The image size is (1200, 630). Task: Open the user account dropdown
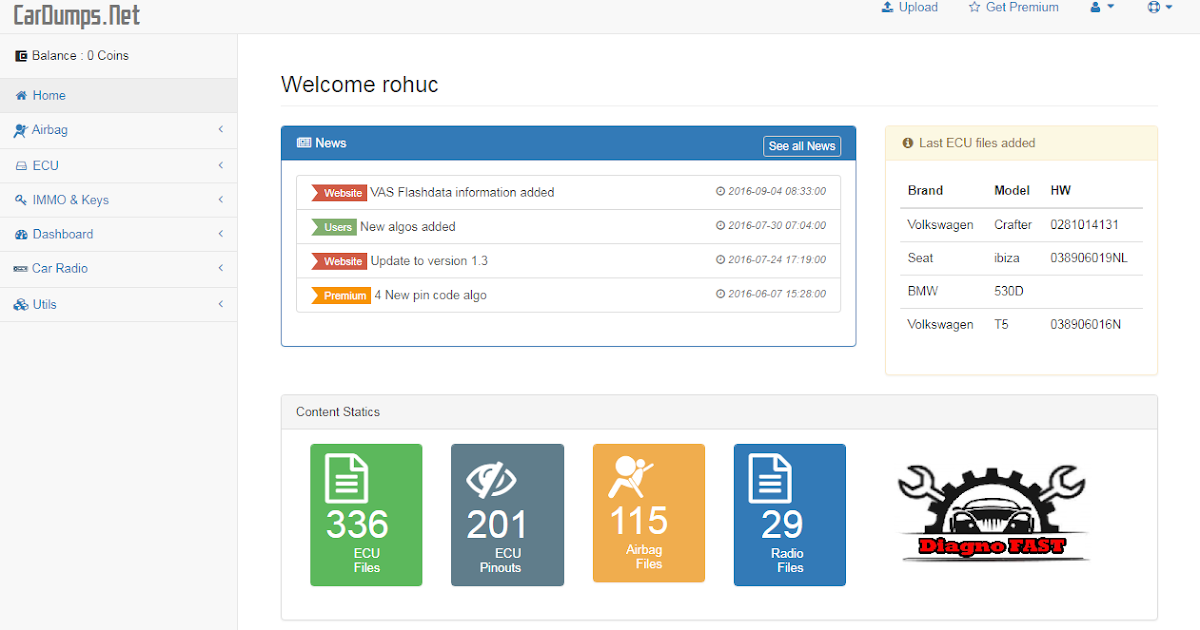click(1102, 7)
